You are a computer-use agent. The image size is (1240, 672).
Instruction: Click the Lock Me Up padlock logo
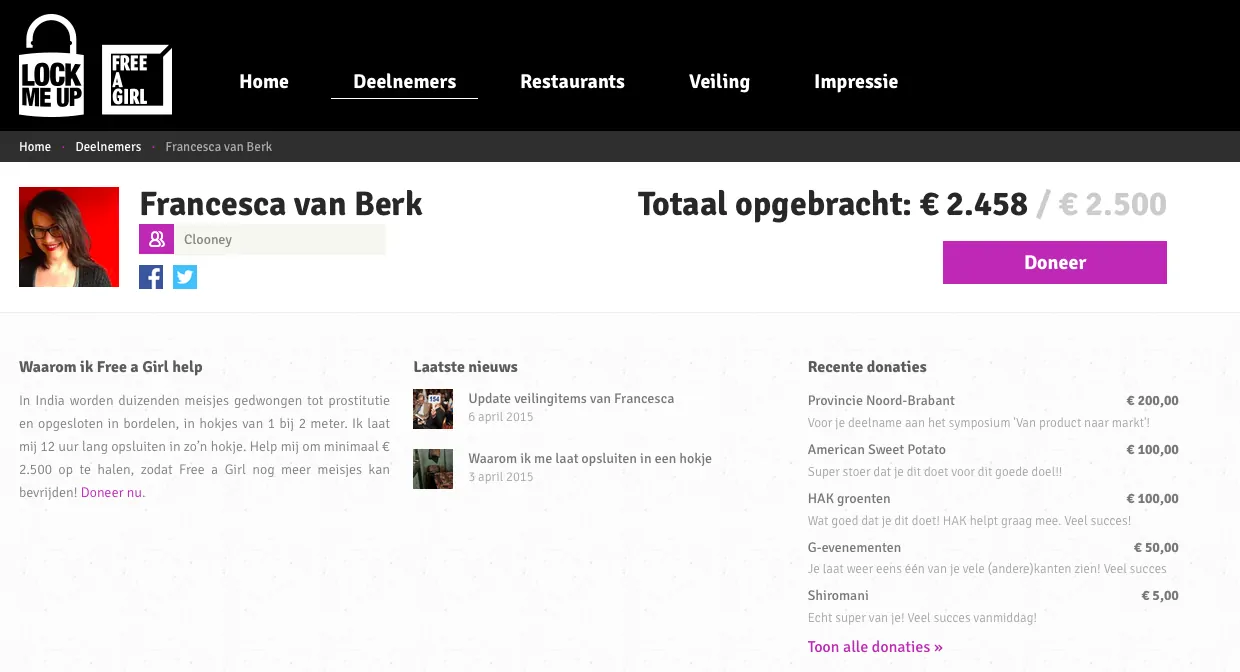(51, 67)
